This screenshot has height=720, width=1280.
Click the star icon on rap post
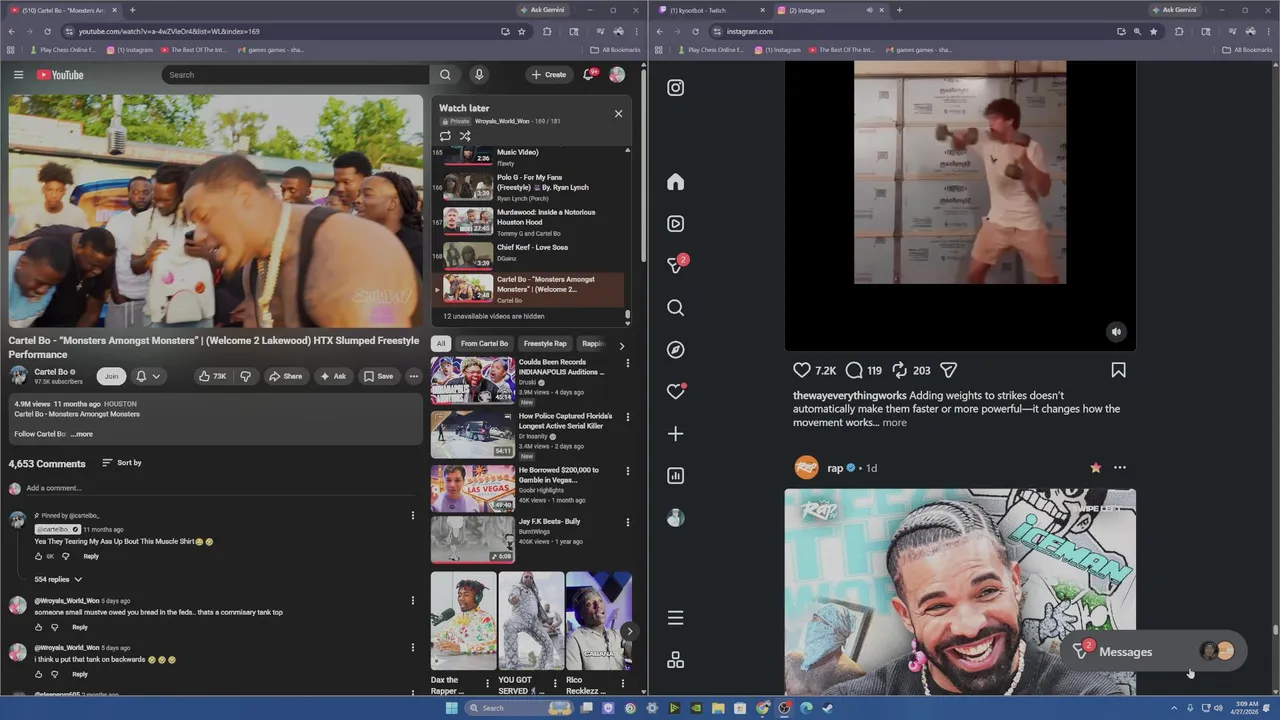tap(1096, 468)
